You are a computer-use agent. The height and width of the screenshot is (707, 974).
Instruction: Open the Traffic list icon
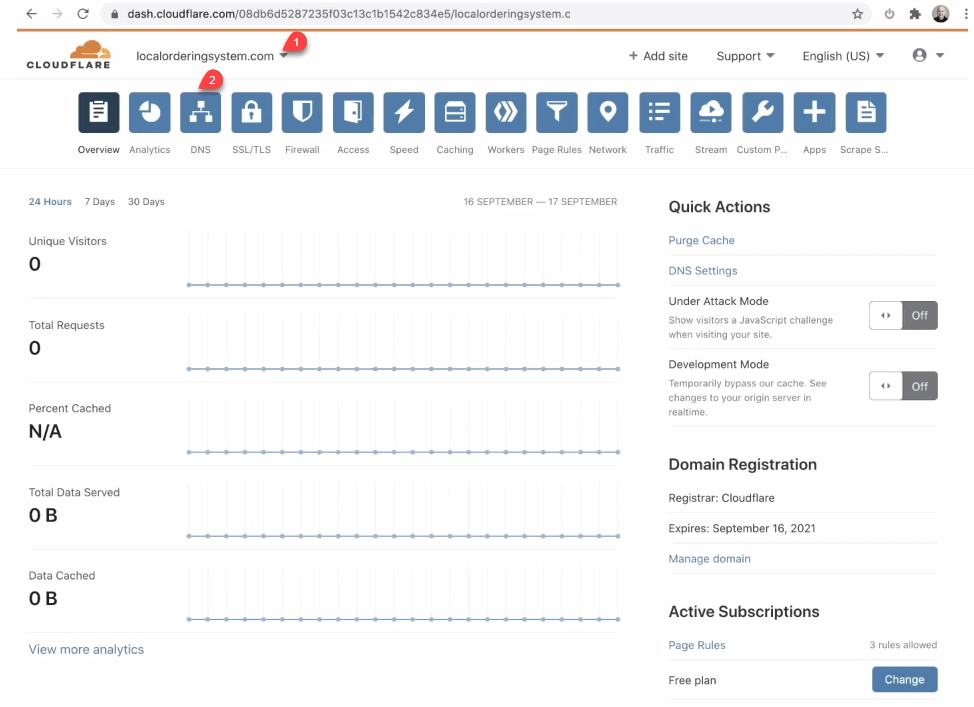click(660, 112)
